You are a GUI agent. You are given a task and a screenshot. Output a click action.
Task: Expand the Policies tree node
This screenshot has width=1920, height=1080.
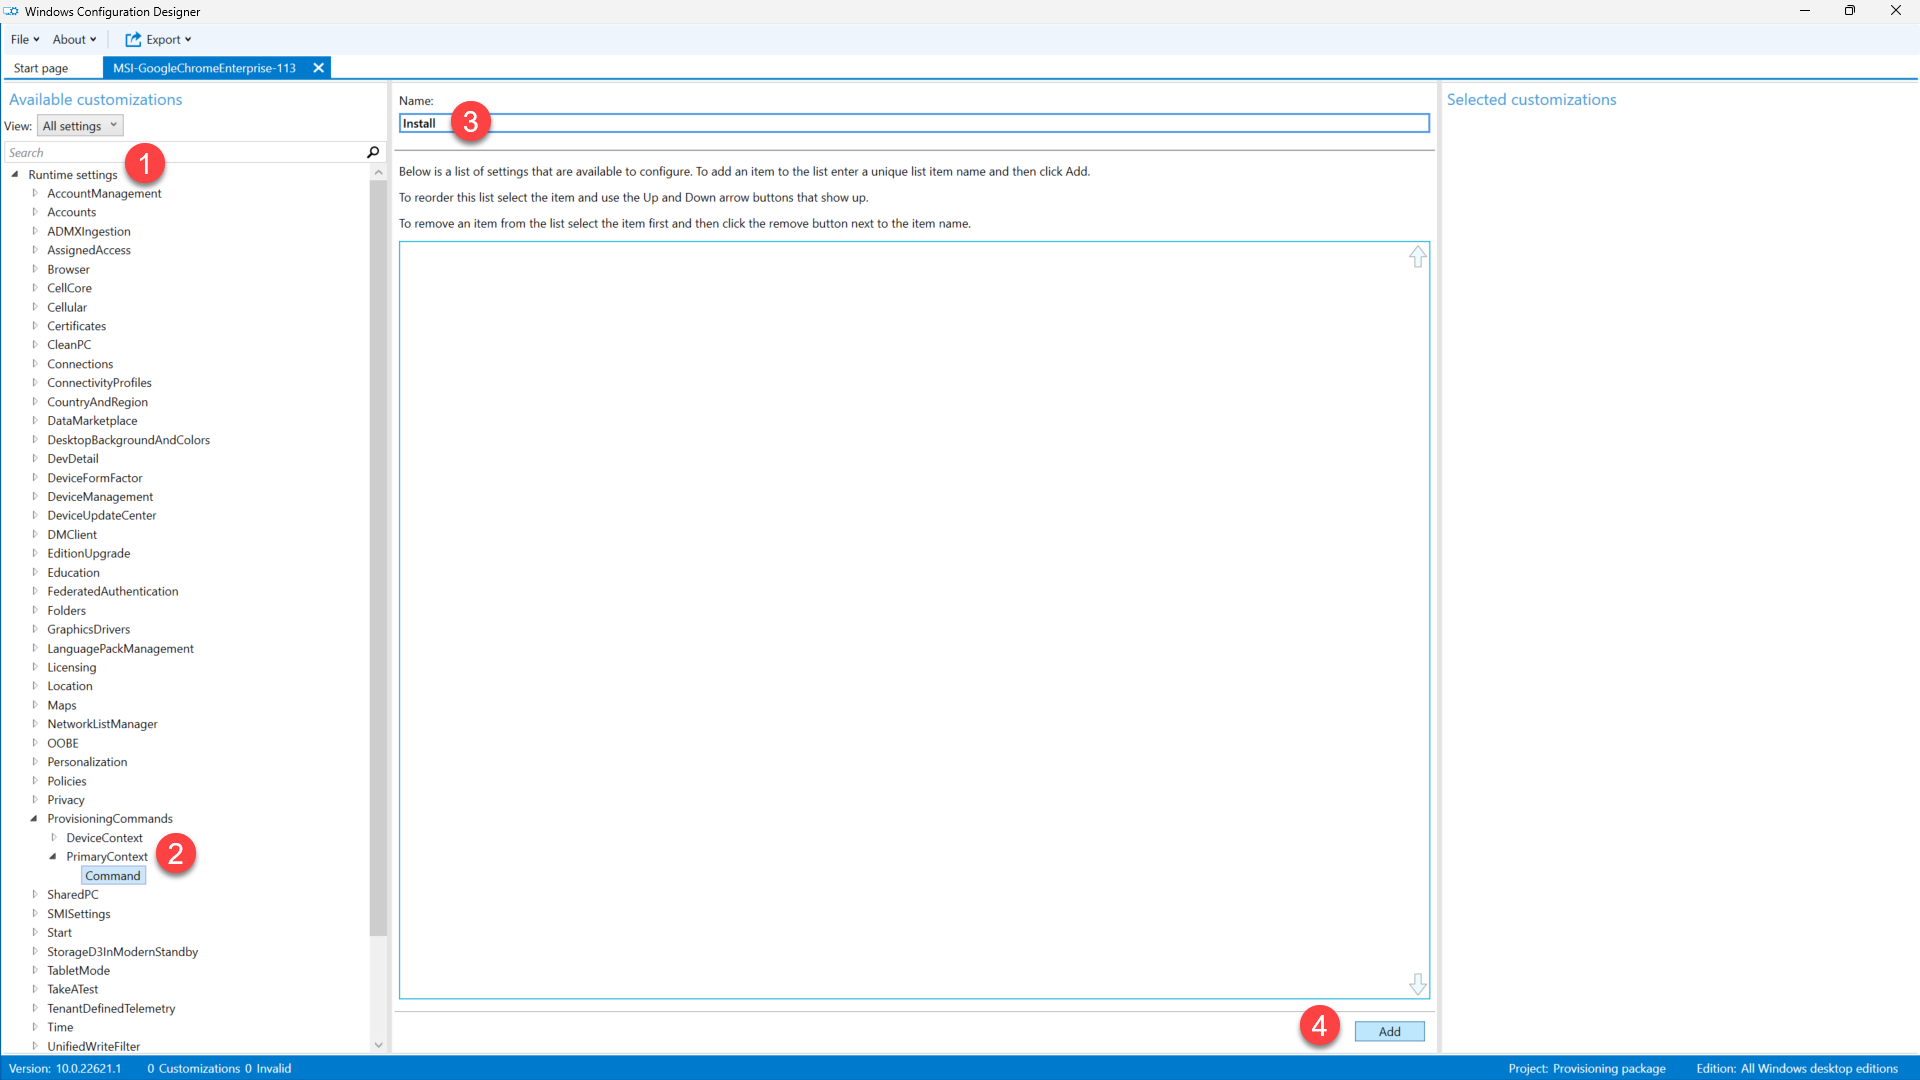point(34,781)
